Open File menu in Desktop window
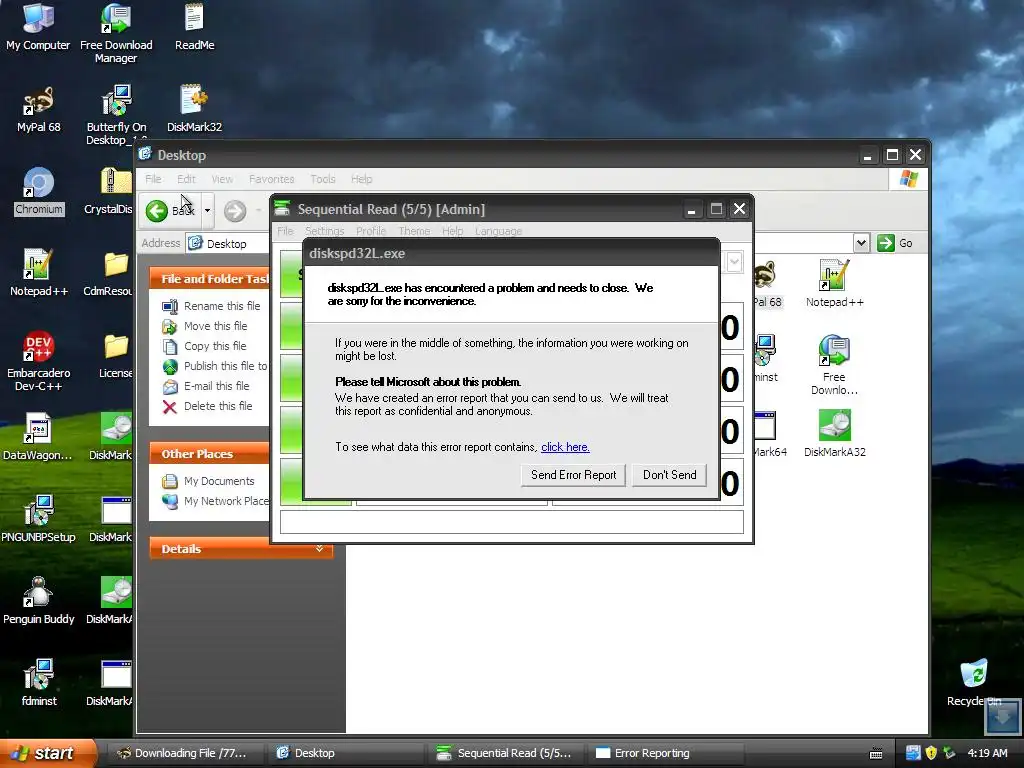 click(153, 179)
